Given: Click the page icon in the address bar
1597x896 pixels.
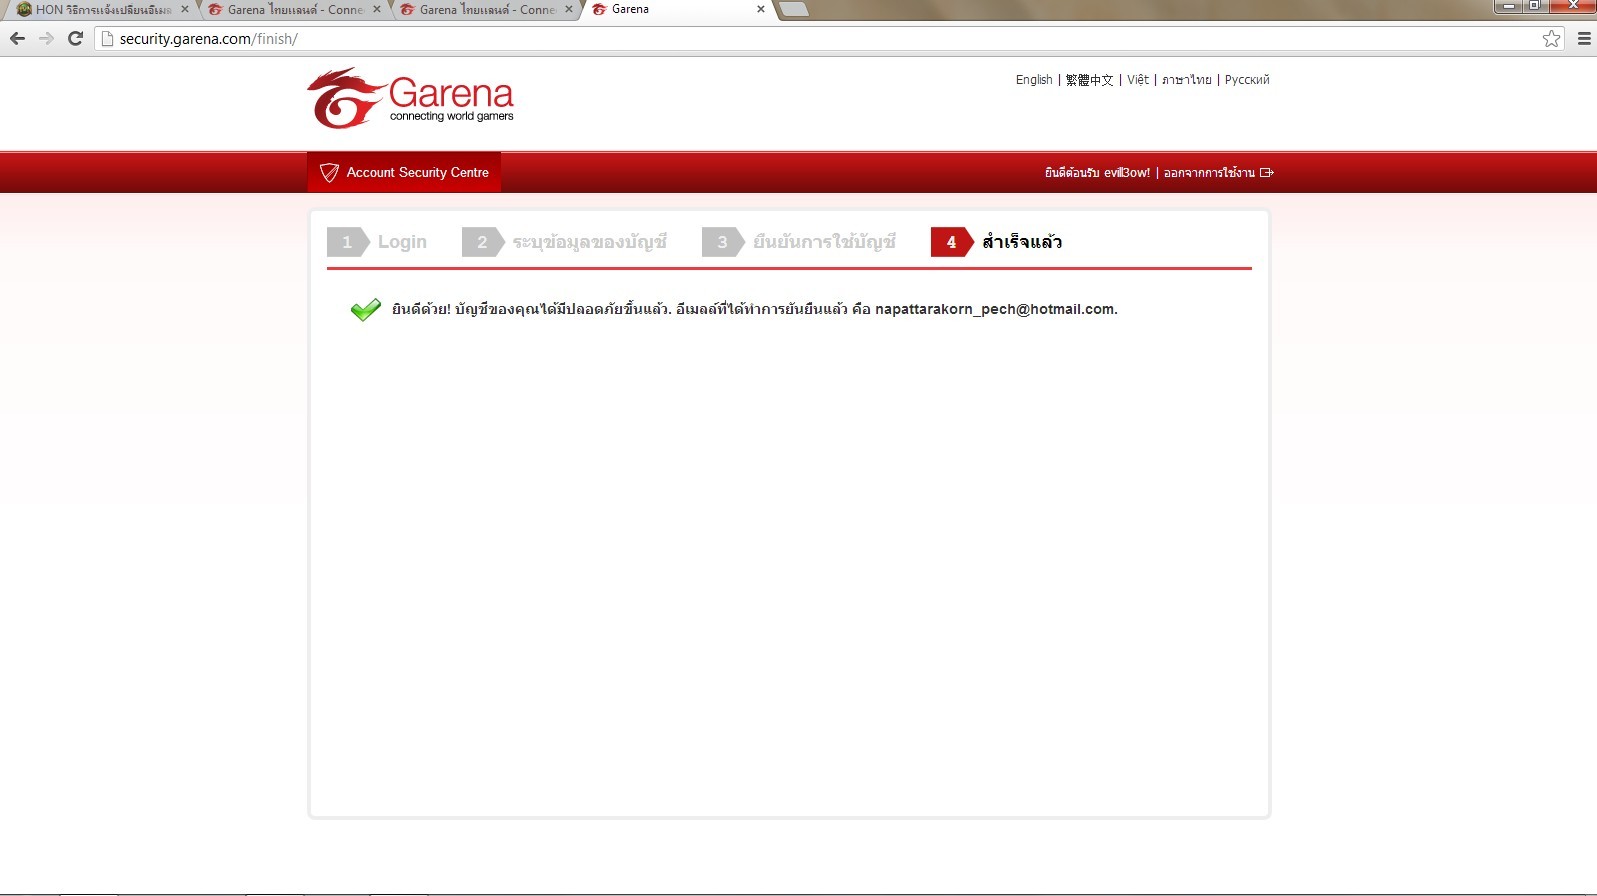Looking at the screenshot, I should 108,39.
